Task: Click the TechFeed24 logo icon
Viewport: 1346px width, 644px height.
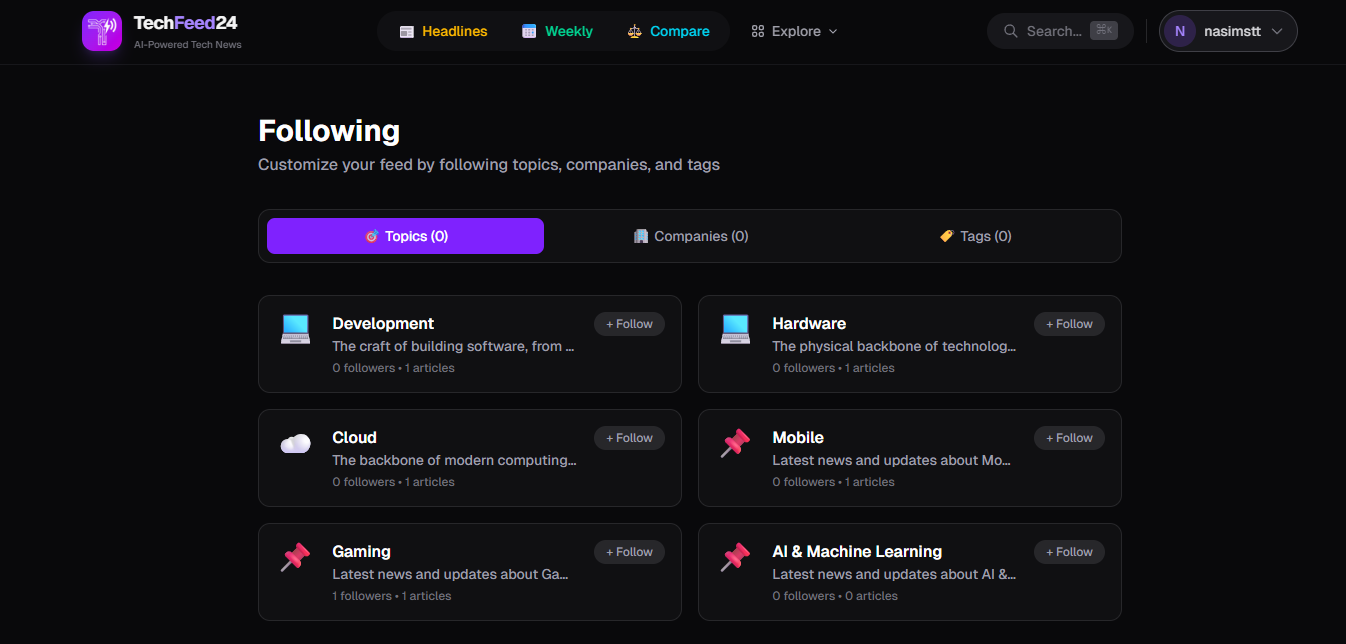Action: pos(101,31)
